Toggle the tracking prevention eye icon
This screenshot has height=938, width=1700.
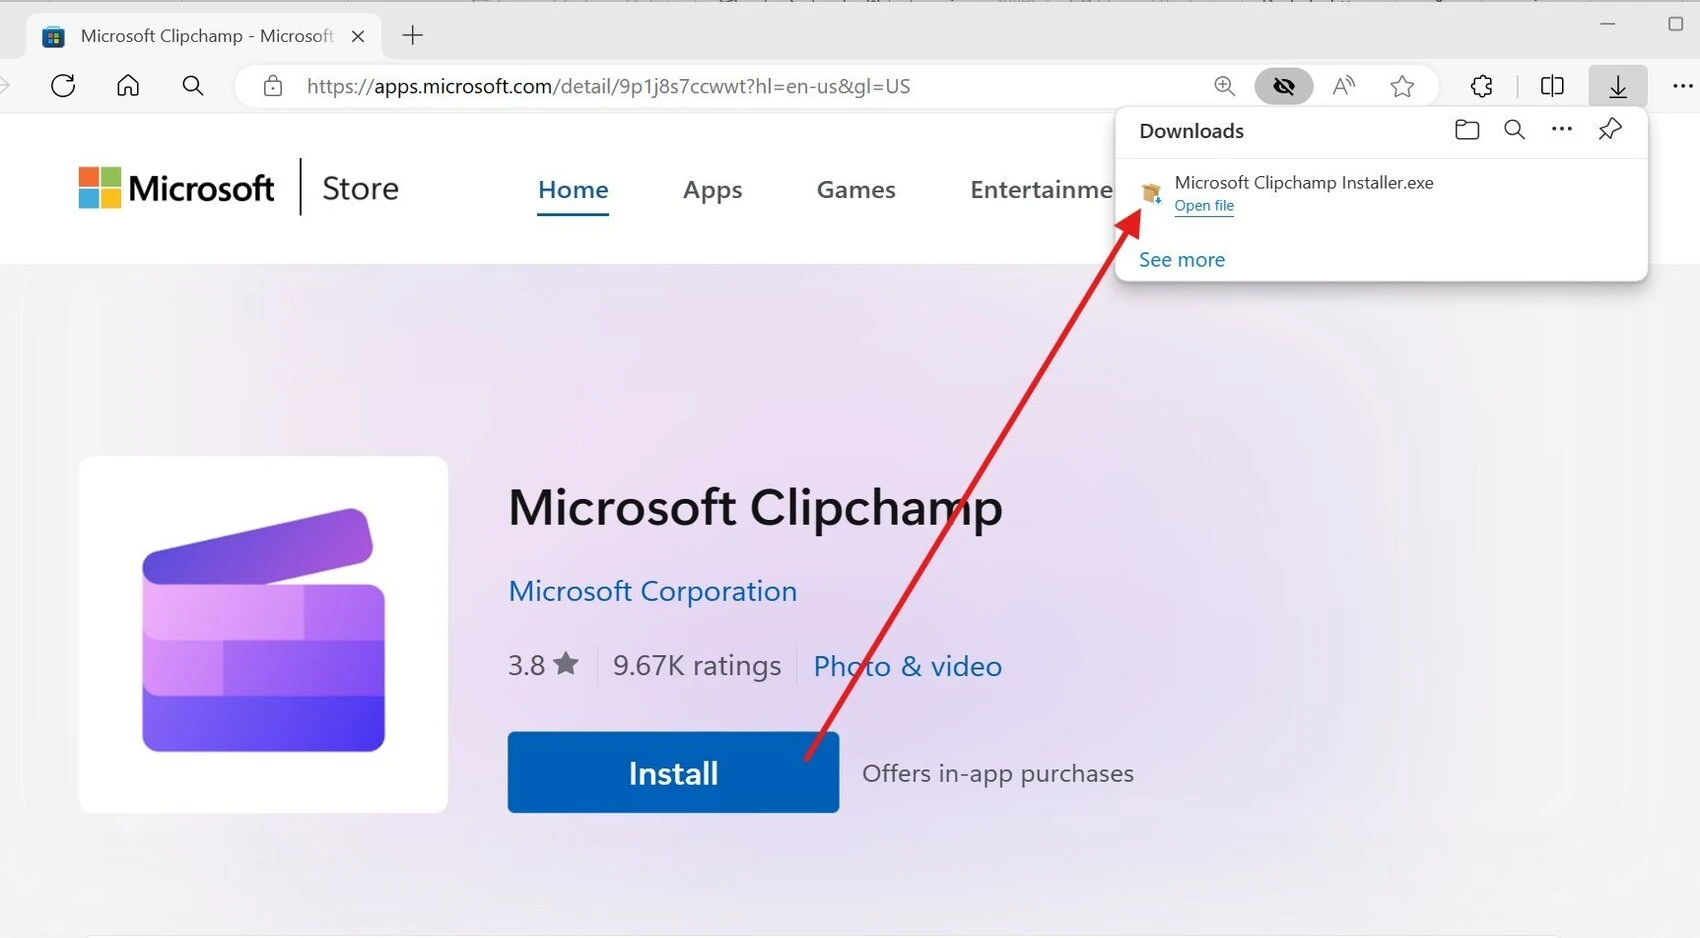click(1284, 86)
